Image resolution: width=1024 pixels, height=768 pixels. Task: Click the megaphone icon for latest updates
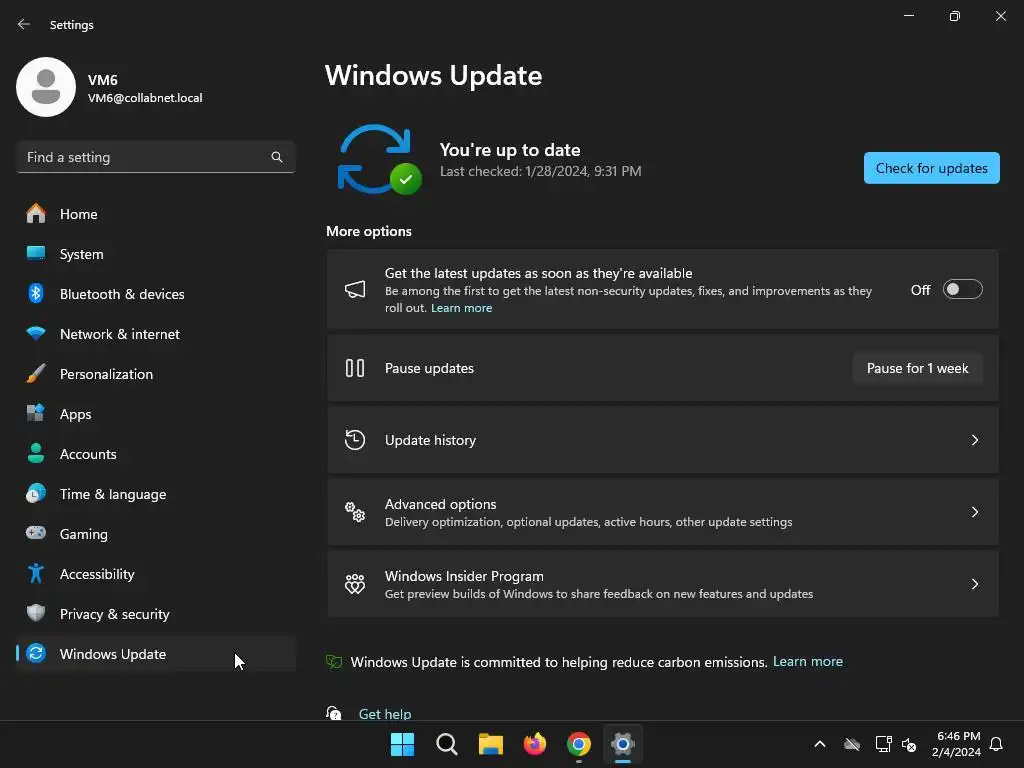coord(355,289)
